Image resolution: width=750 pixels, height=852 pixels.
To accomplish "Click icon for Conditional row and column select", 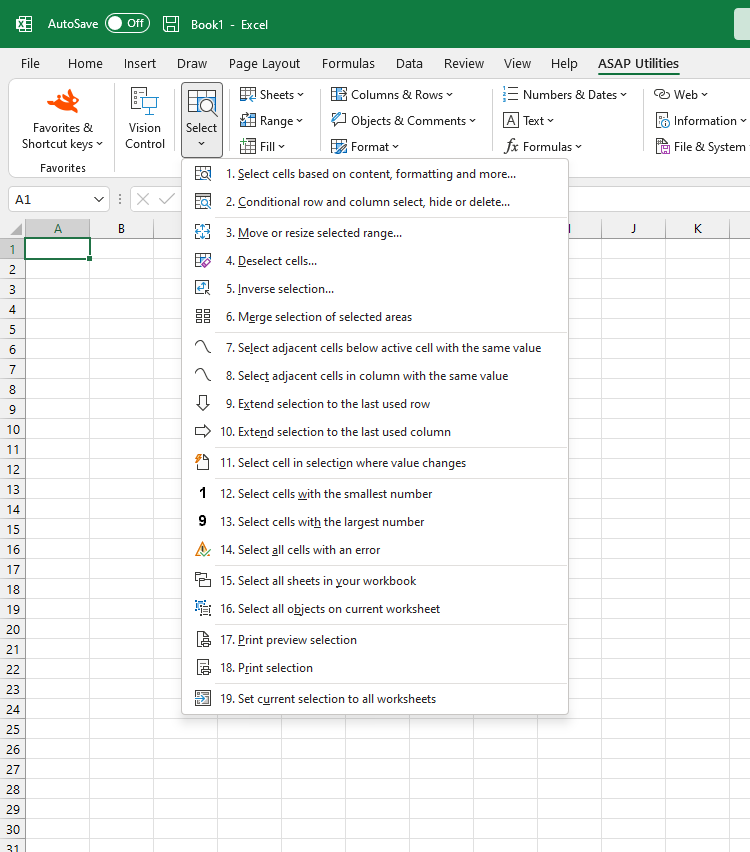I will [203, 202].
